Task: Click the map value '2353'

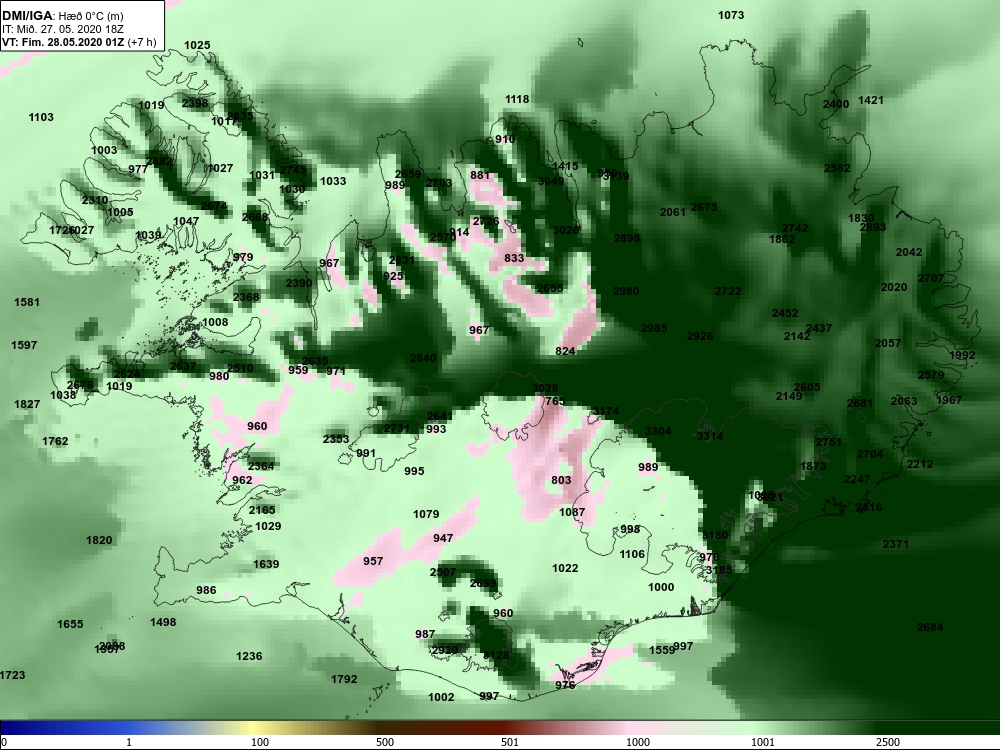Action: (x=335, y=439)
